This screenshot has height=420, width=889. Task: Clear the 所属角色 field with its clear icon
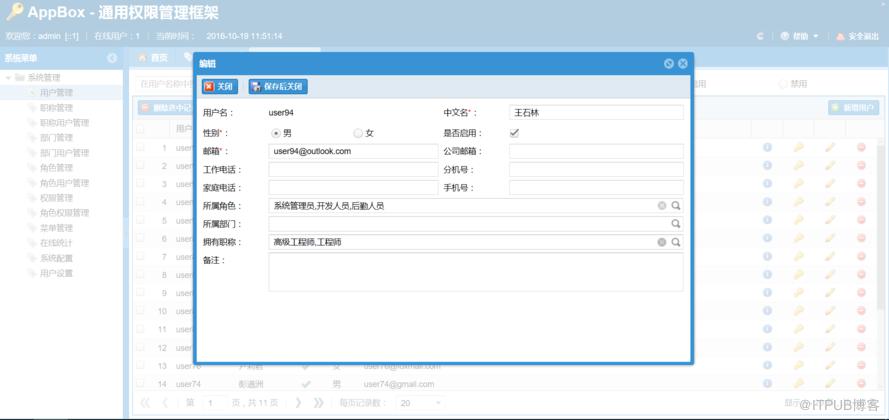point(662,206)
